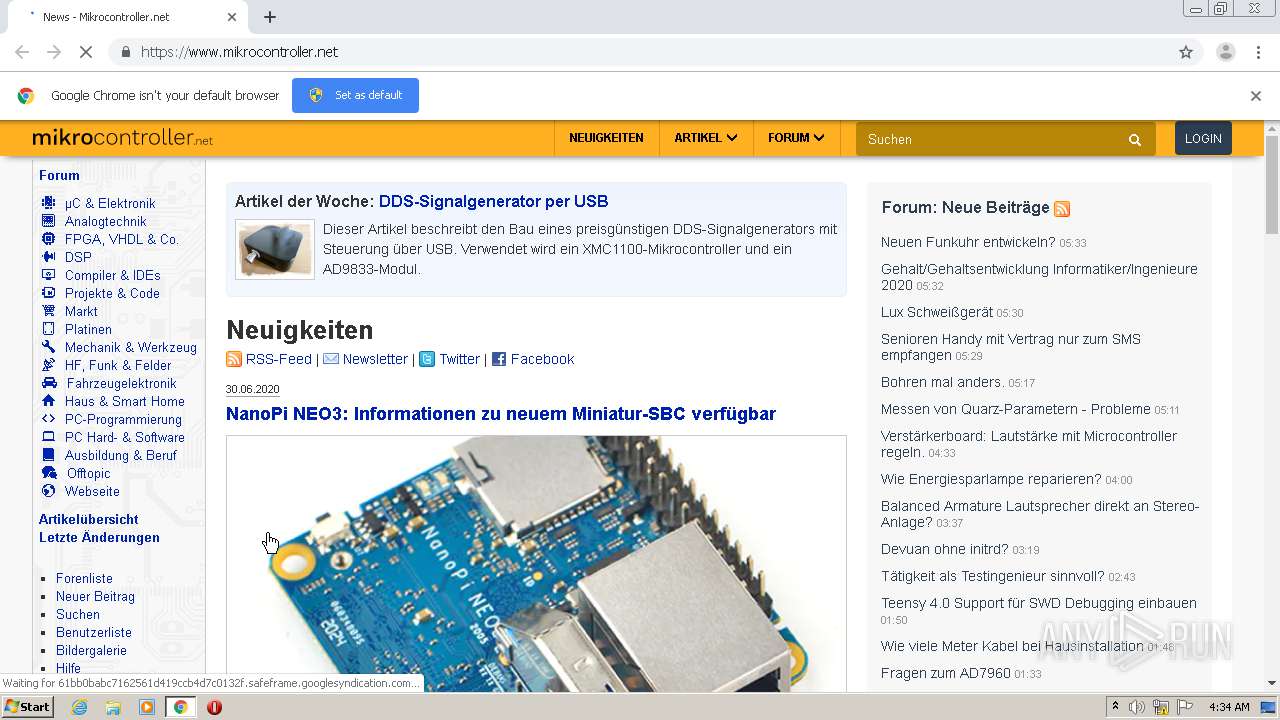Open the Bildergalerie link
The width and height of the screenshot is (1280, 720).
[x=91, y=650]
